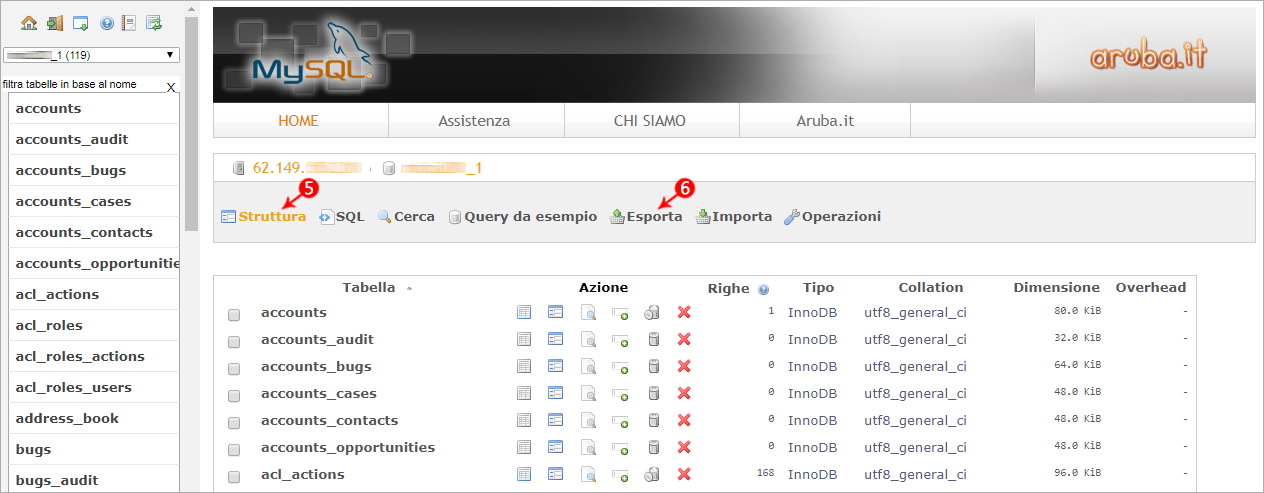Select the accounts_cases row checkbox

point(234,395)
